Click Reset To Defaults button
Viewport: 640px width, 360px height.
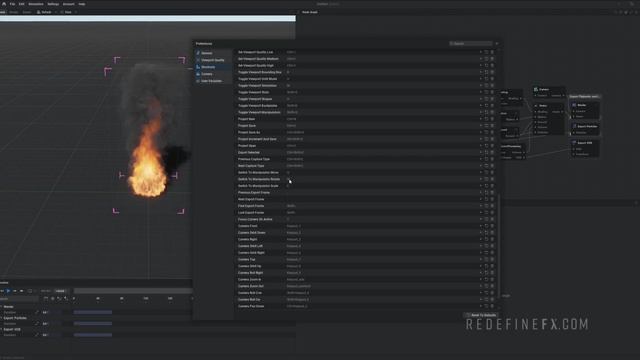(482, 315)
